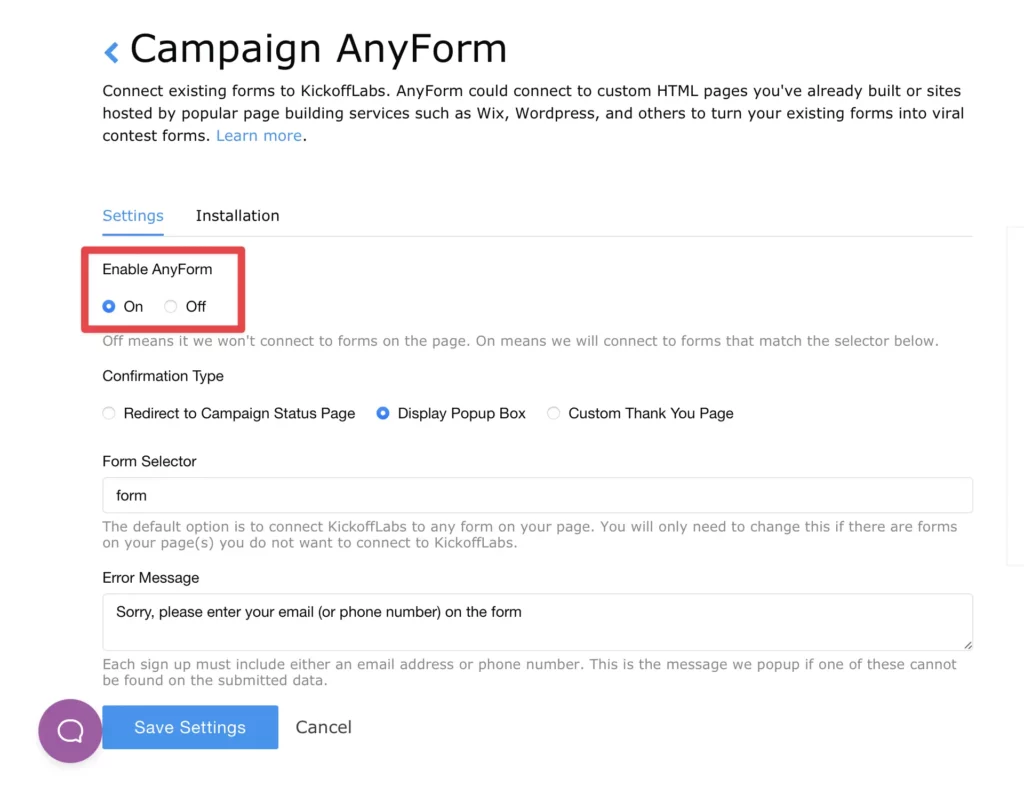Select the Off radio for Enable AnyForm

(170, 306)
